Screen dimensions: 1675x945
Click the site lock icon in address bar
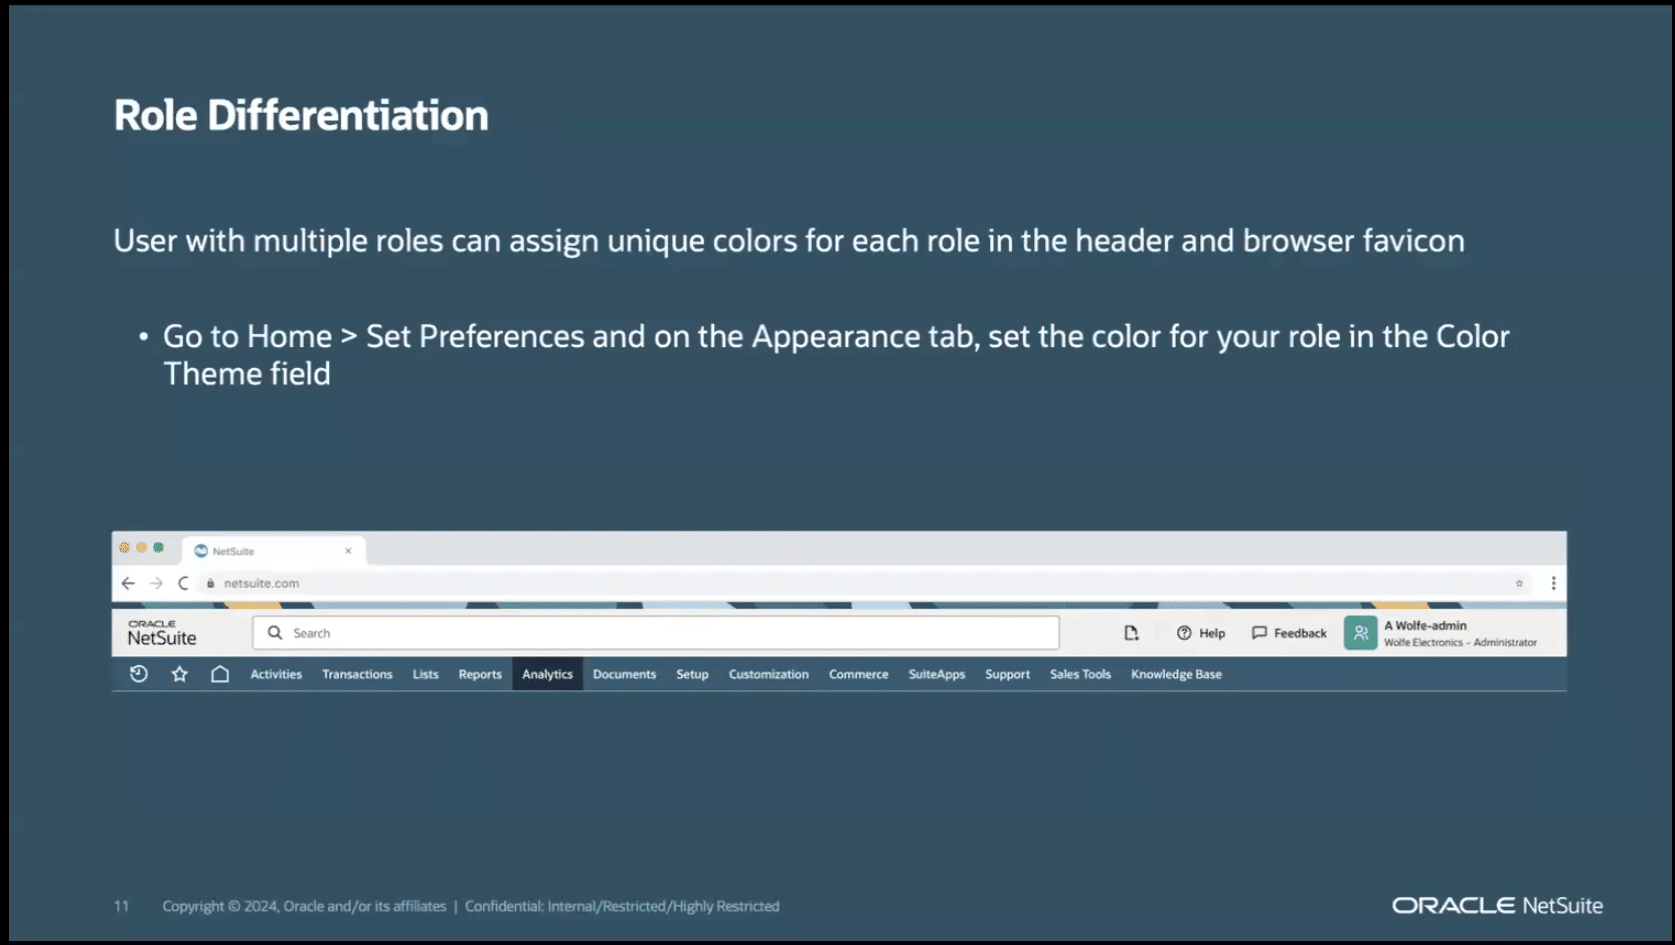point(210,583)
